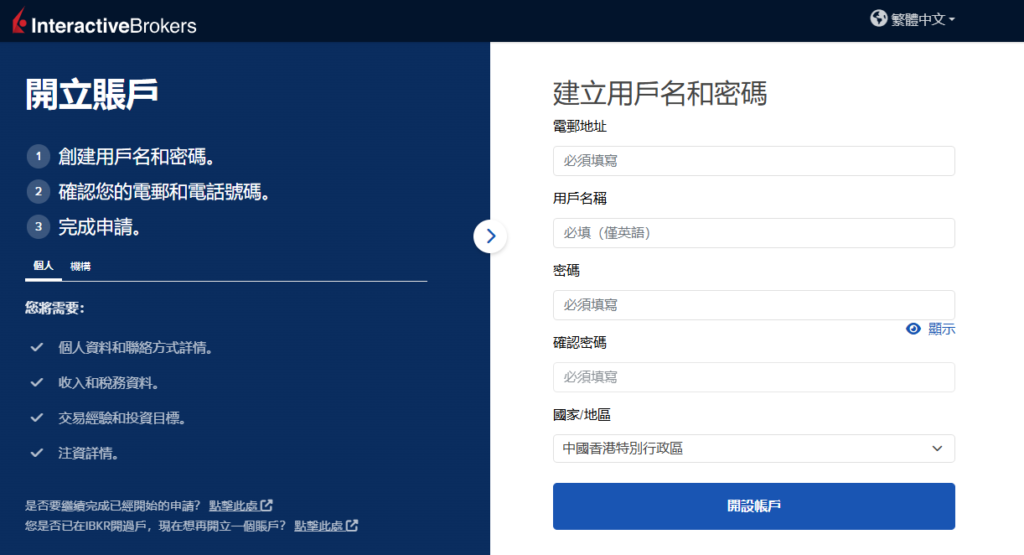Toggle the 顯示 password eye icon
Image resolution: width=1024 pixels, height=555 pixels.
pos(913,329)
